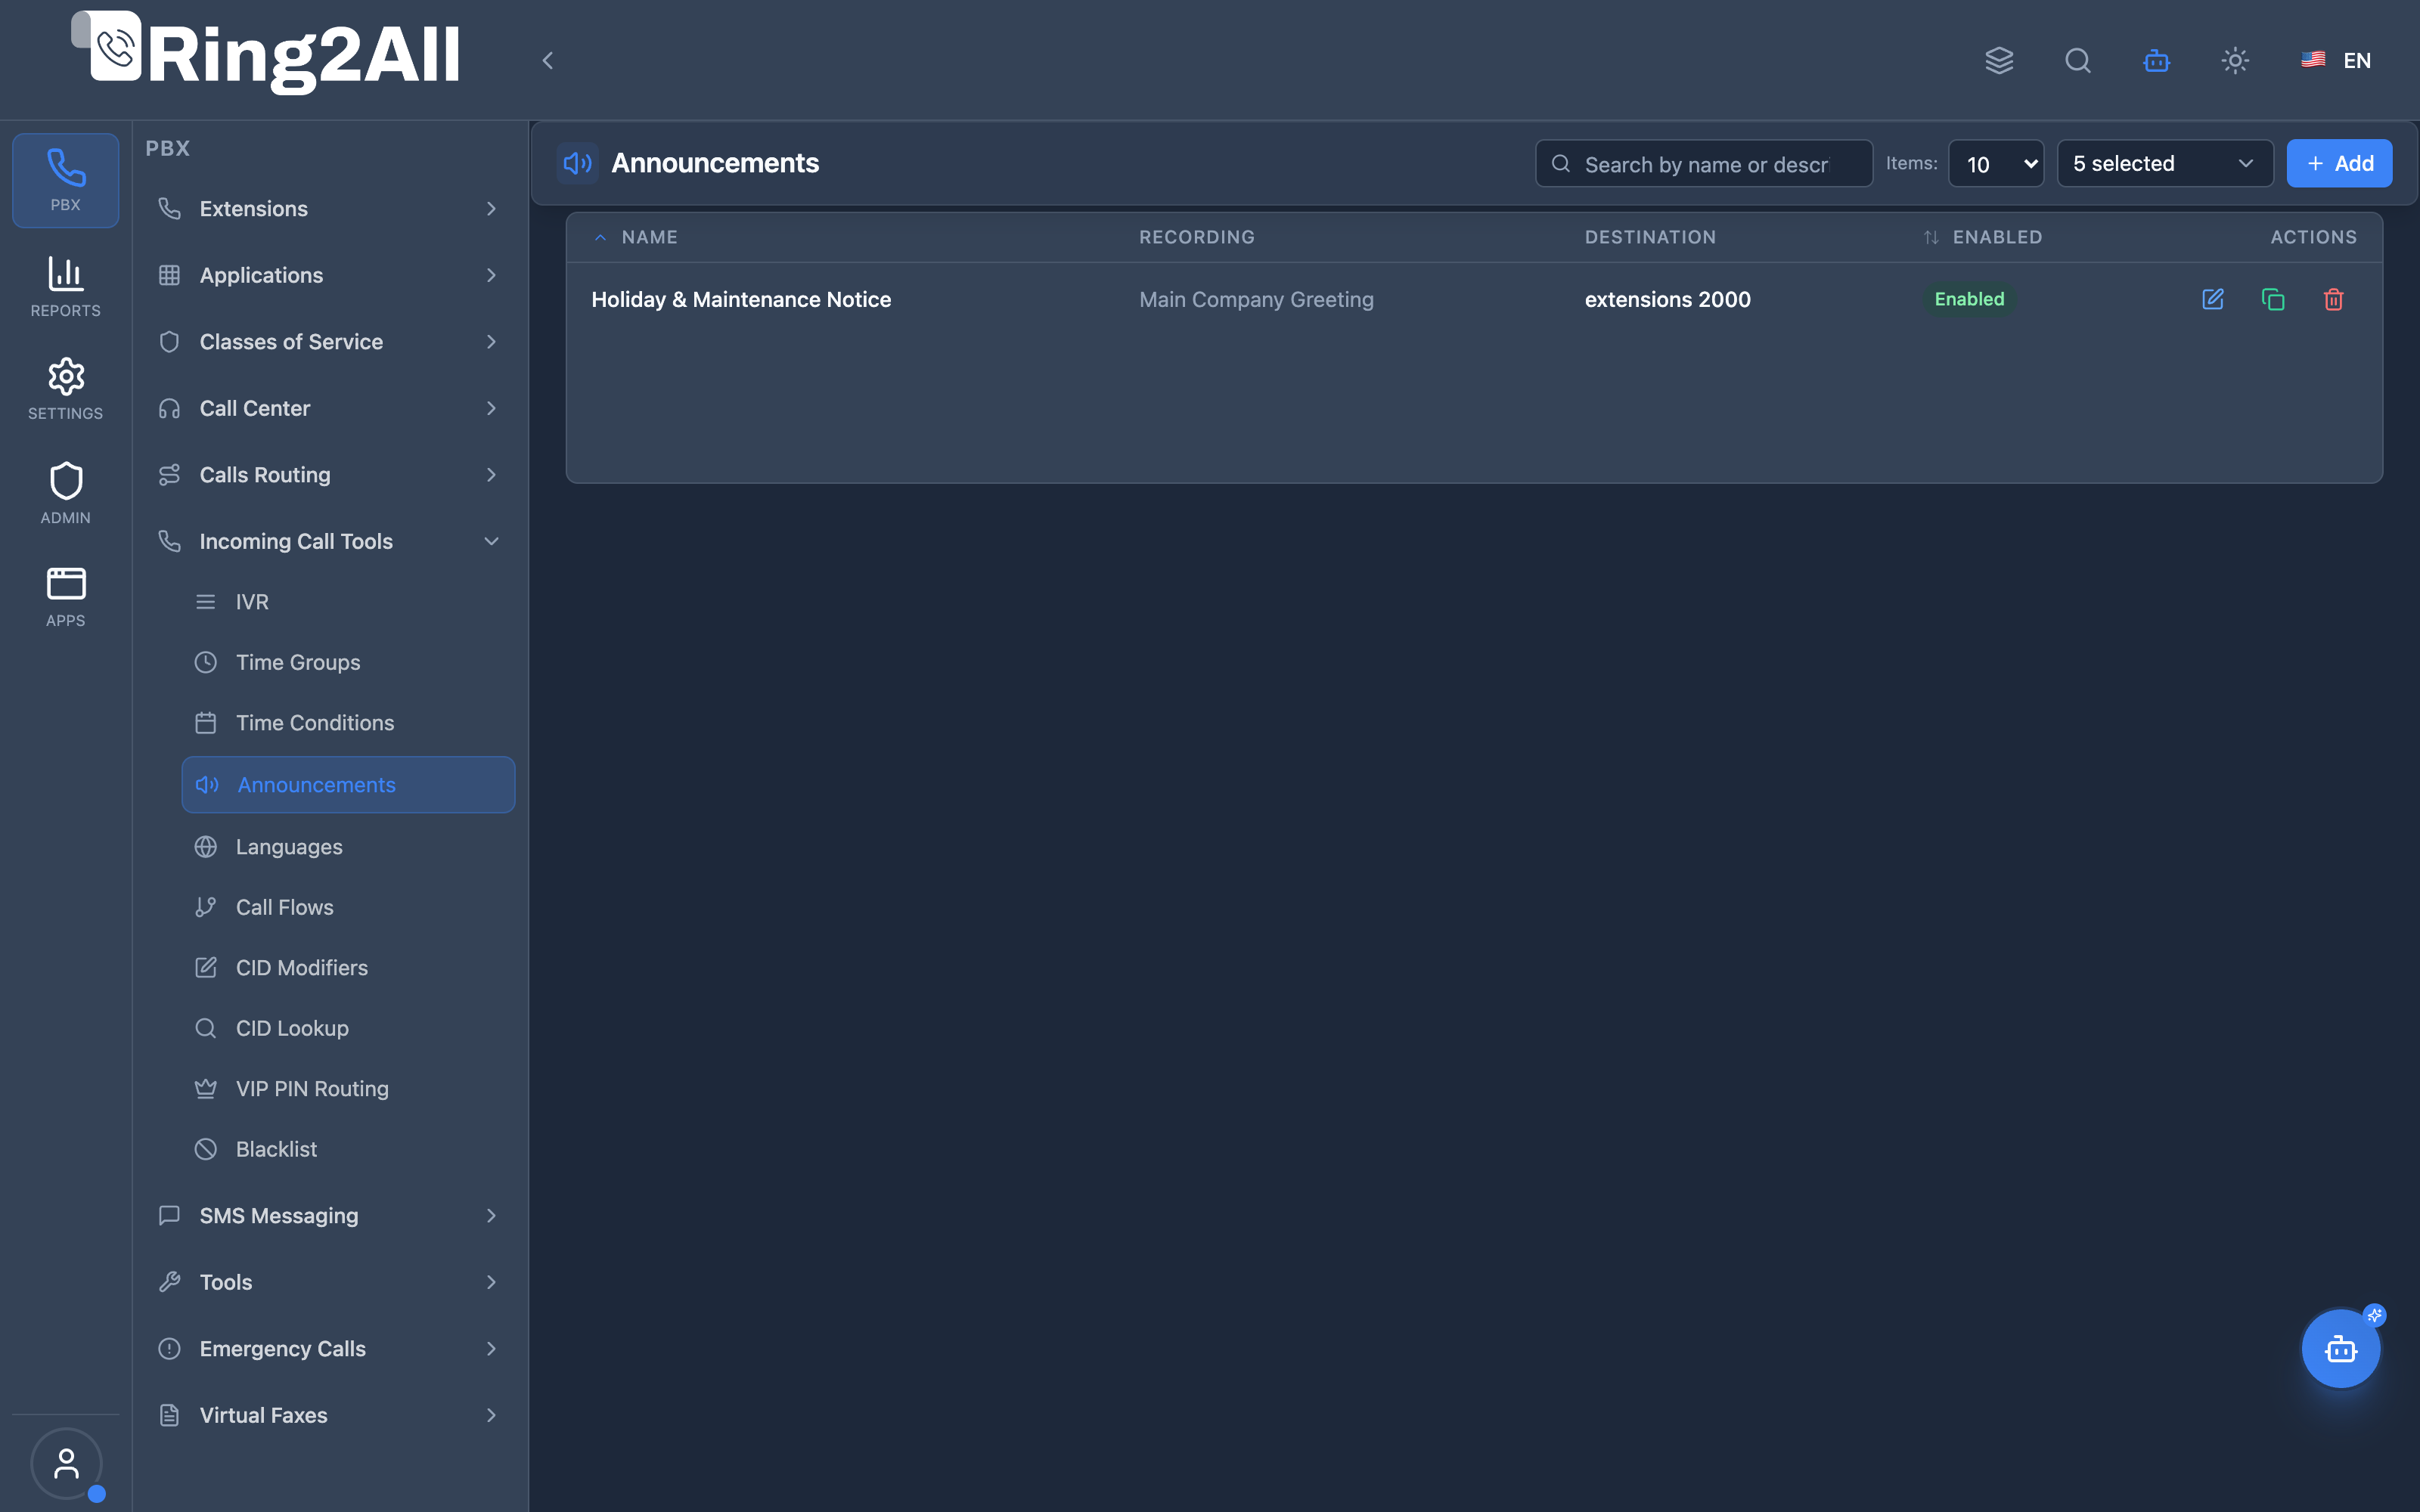
Task: Go to Time Conditions
Action: point(348,722)
